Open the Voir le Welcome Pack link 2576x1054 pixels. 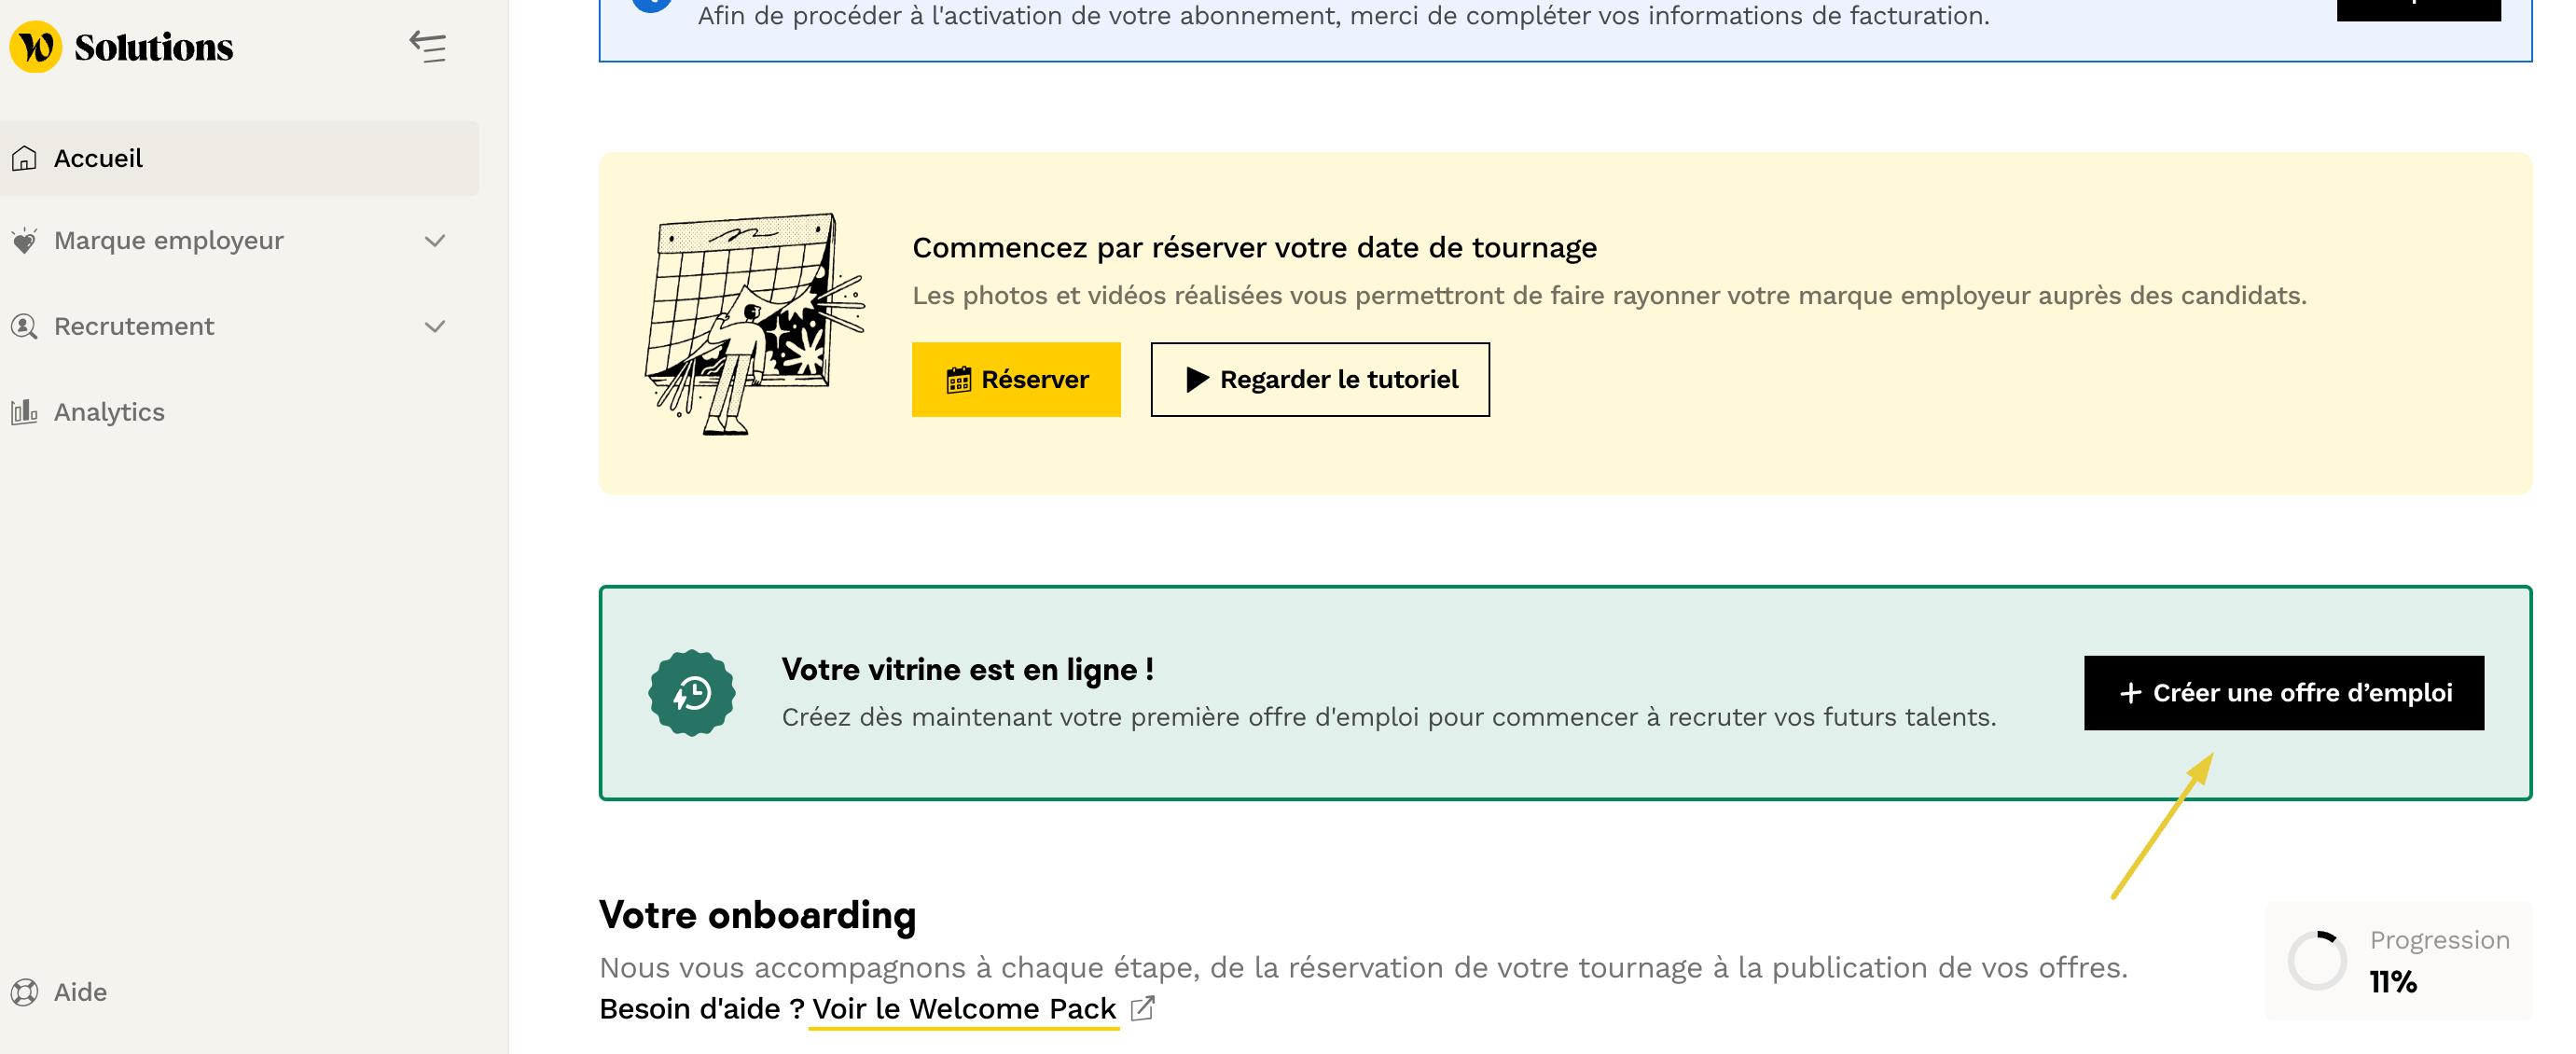coord(963,1008)
